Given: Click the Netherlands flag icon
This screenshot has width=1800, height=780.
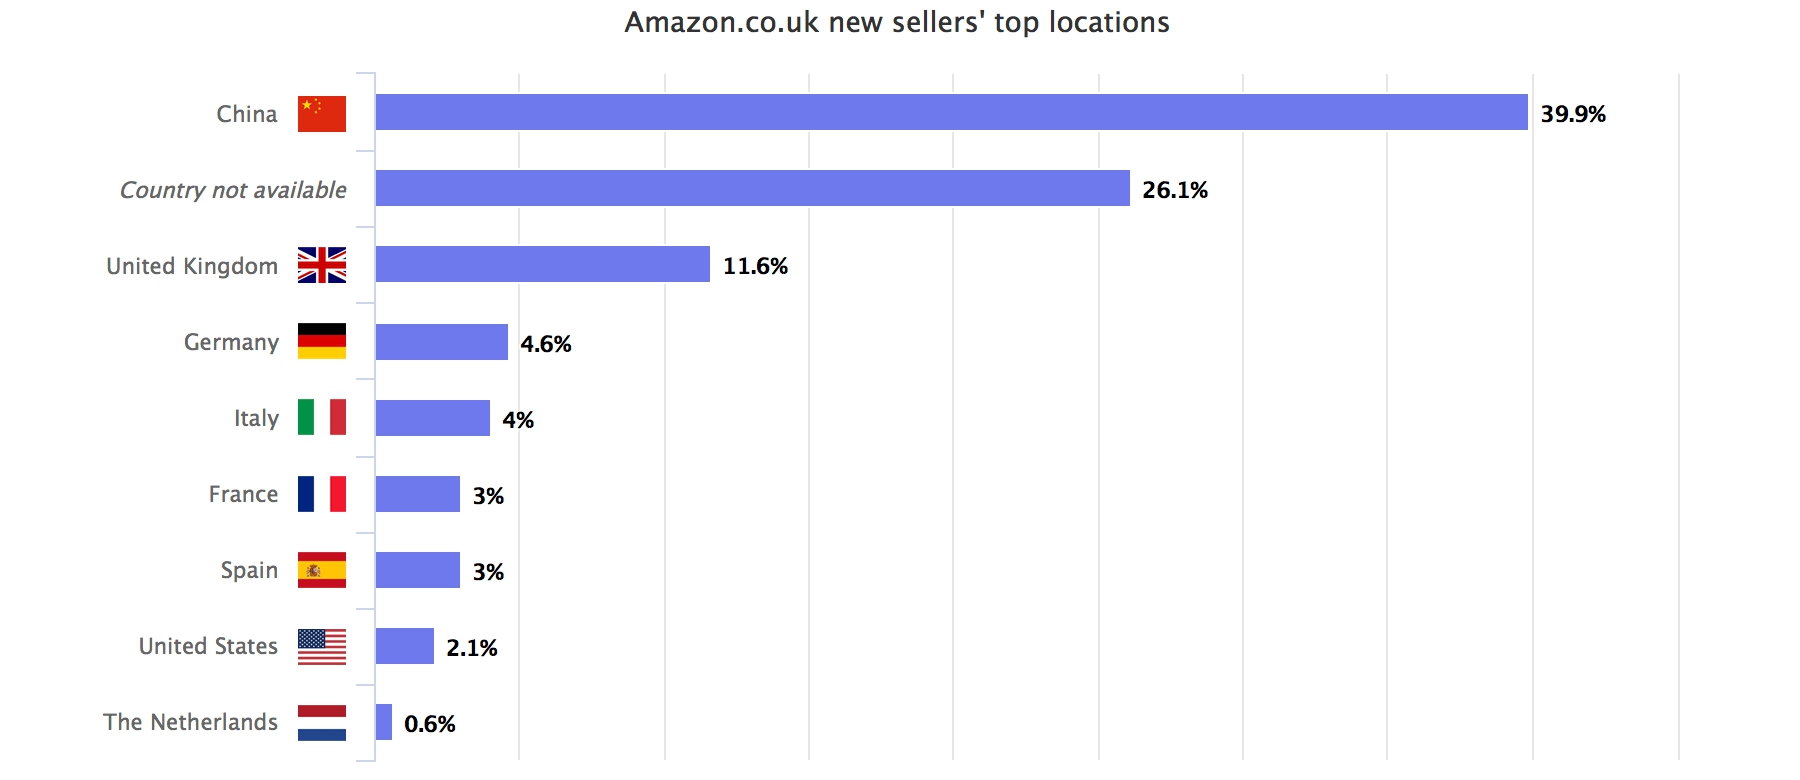Looking at the screenshot, I should tap(321, 722).
